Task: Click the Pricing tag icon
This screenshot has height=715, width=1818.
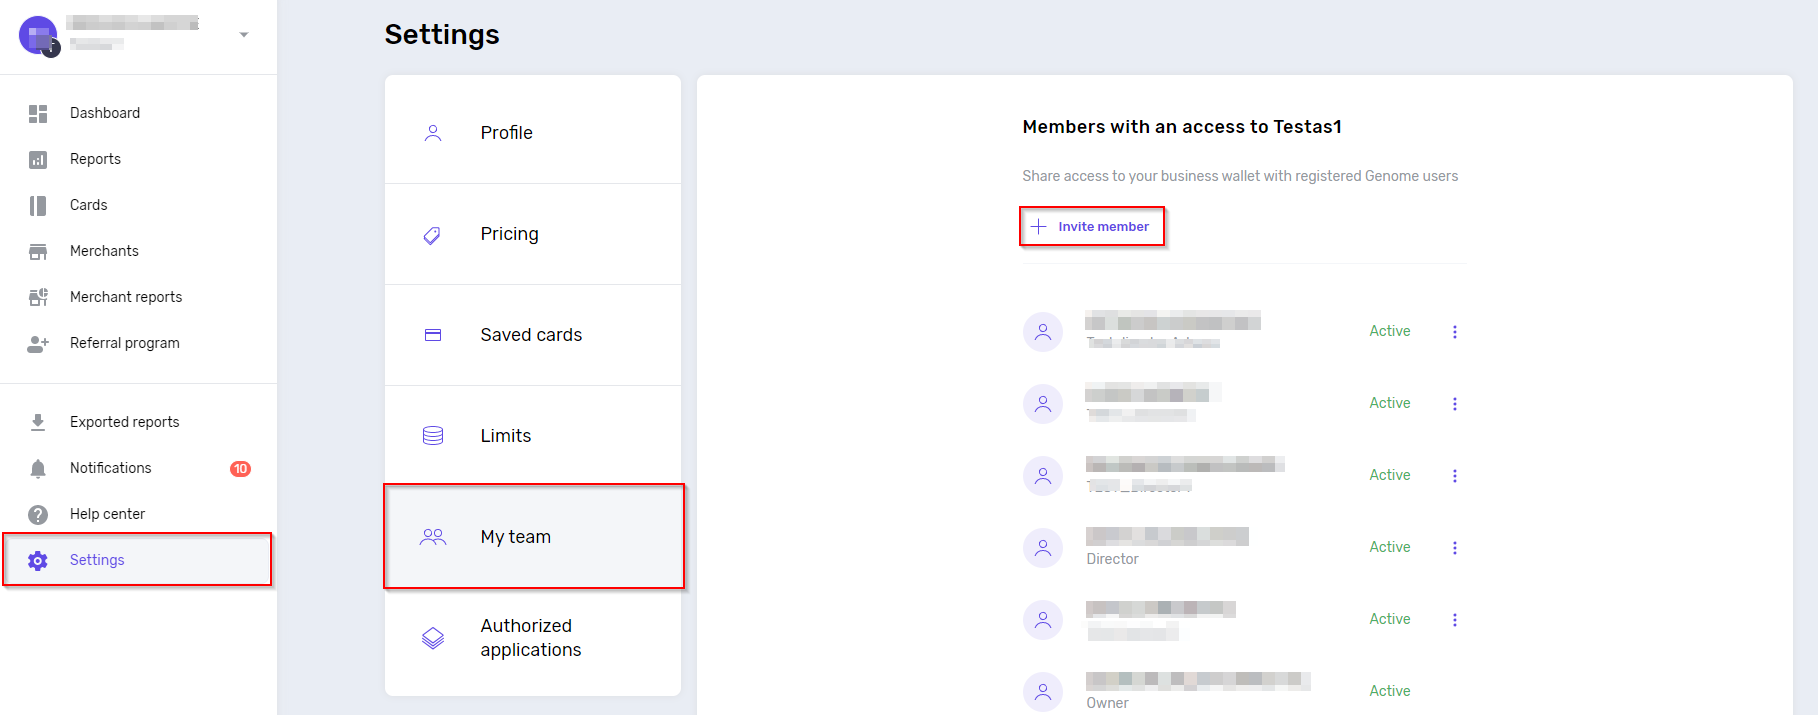Action: [433, 235]
